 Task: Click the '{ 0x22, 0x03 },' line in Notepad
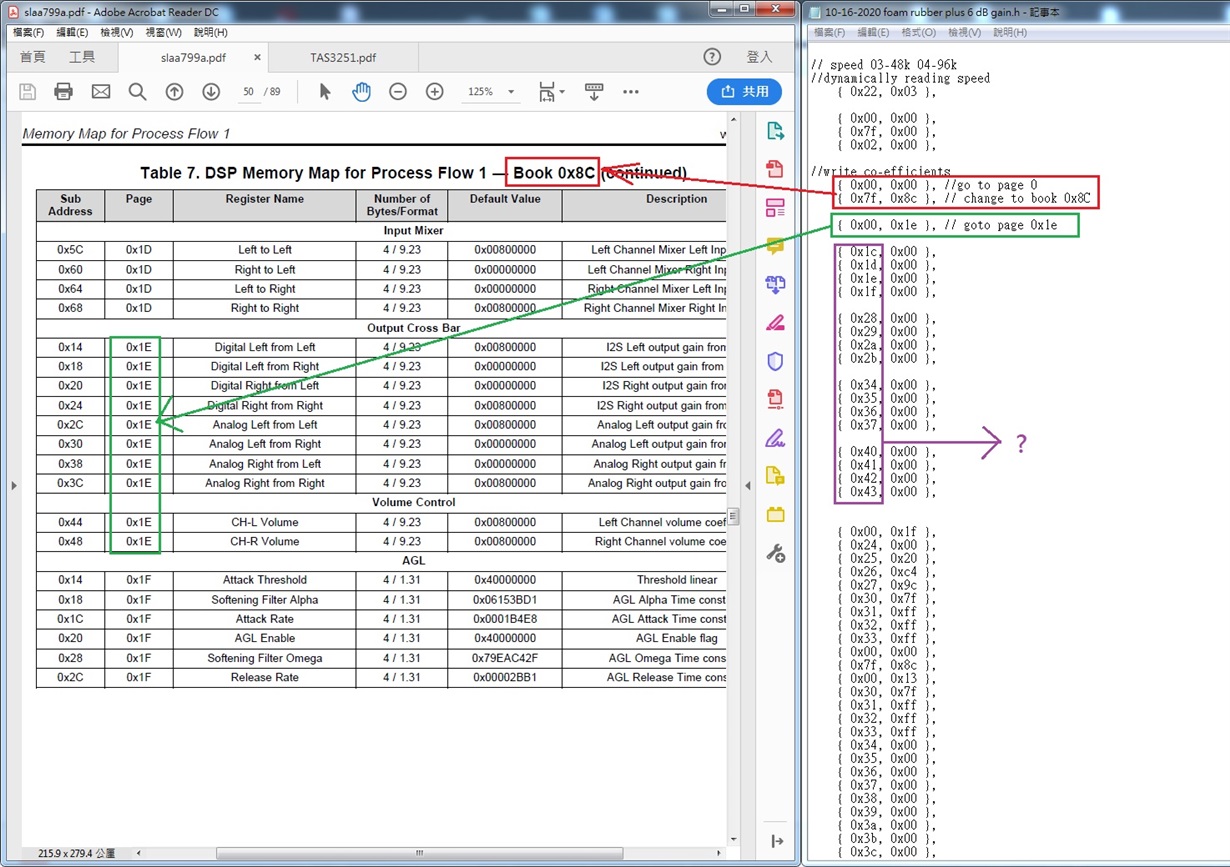click(886, 91)
